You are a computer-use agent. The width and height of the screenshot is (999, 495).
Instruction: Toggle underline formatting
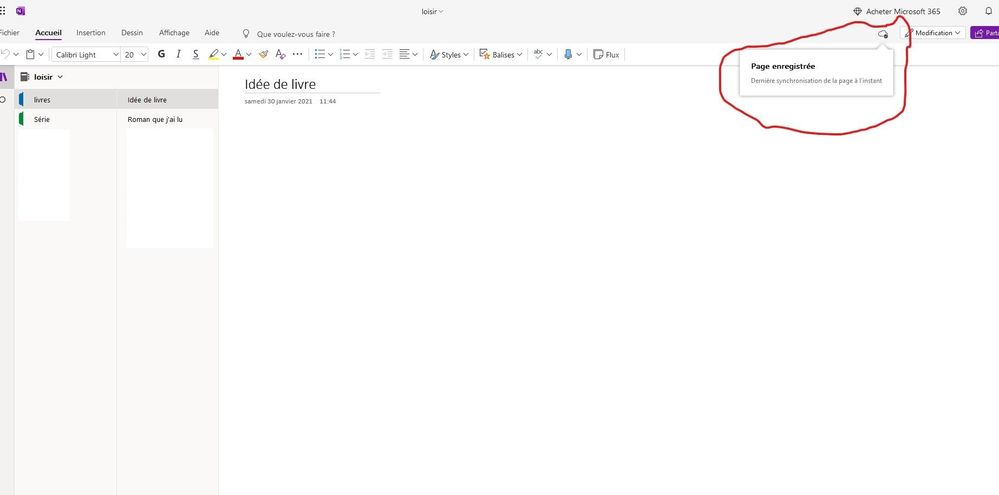(196, 55)
